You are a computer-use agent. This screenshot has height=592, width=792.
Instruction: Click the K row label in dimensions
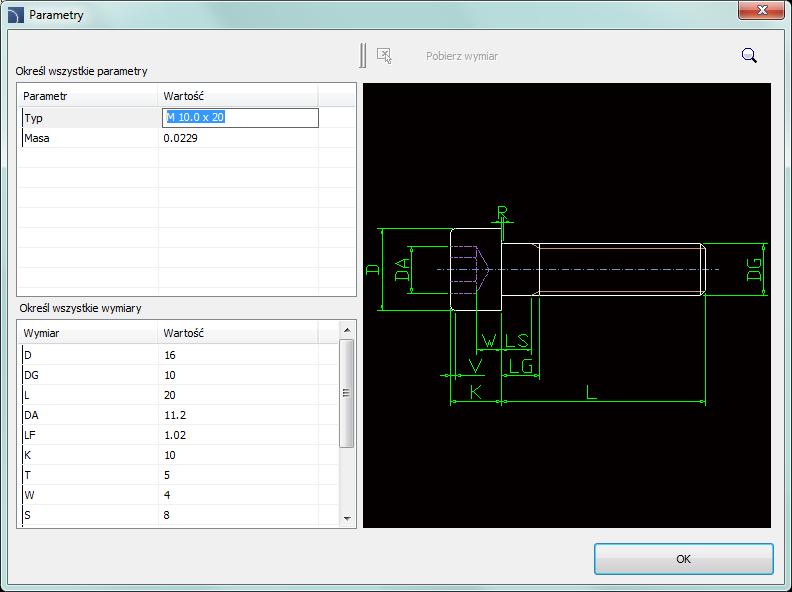click(28, 455)
